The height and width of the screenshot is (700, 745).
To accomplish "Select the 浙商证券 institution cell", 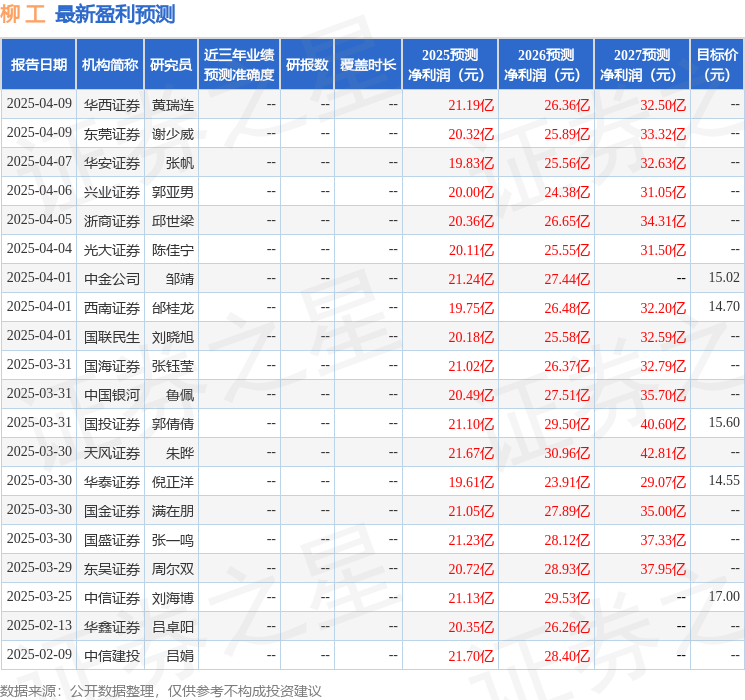I will tap(112, 221).
